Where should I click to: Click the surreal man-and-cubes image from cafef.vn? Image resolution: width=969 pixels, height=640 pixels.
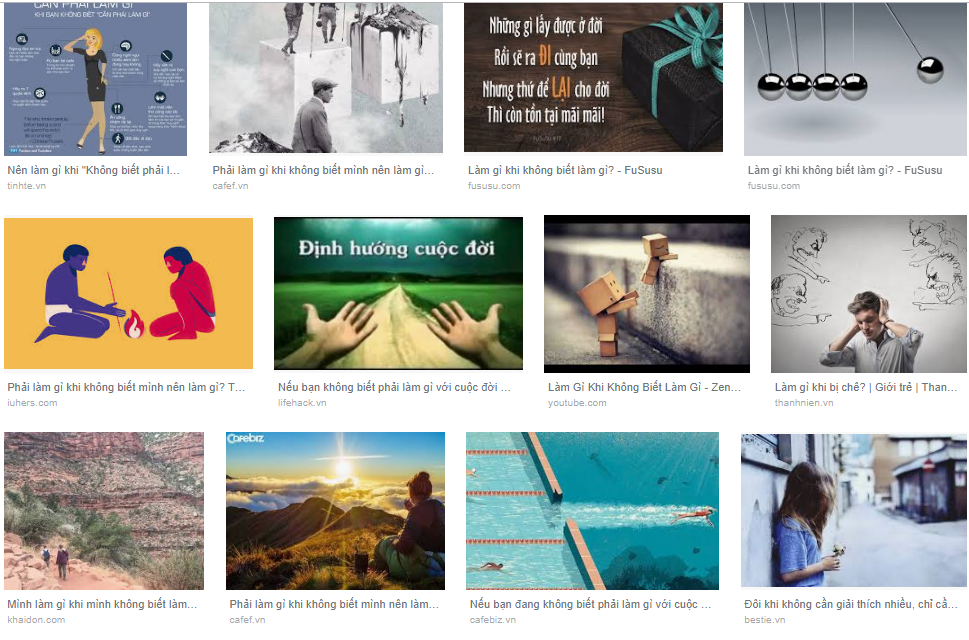(x=326, y=78)
